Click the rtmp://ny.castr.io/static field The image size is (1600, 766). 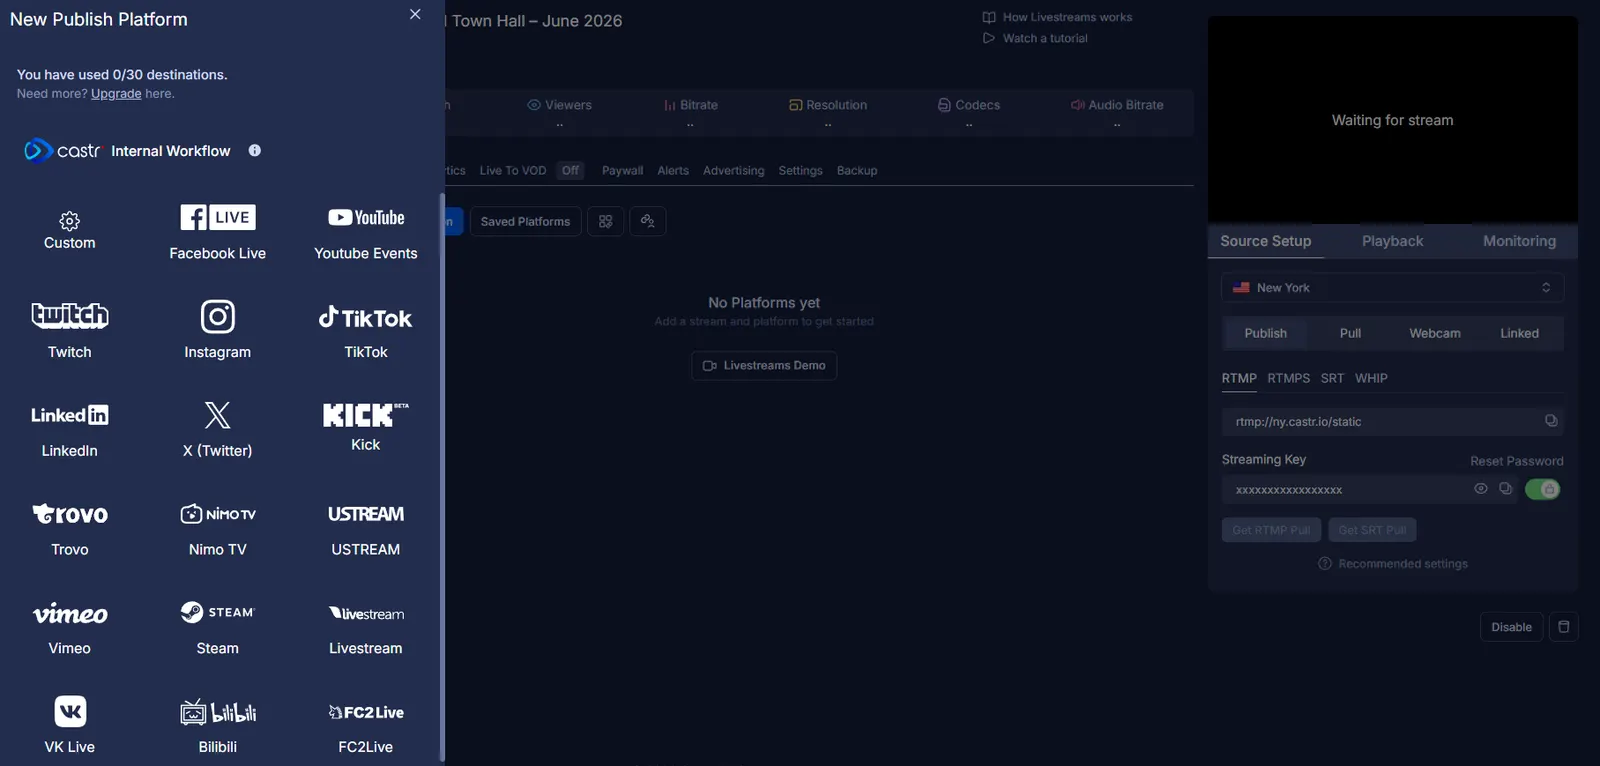1392,421
